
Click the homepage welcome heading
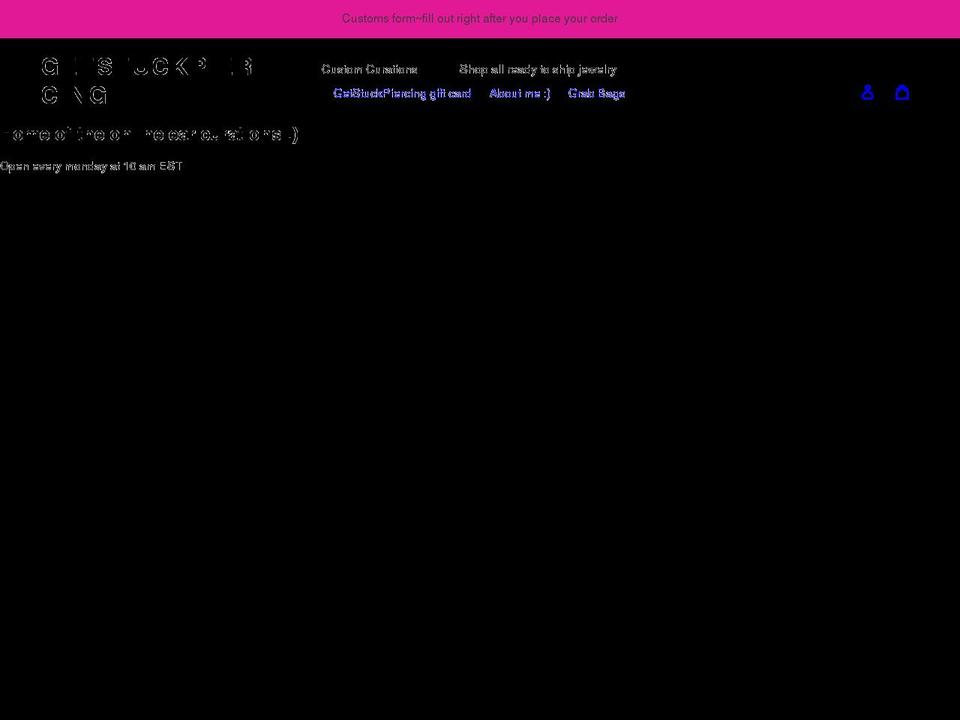150,134
